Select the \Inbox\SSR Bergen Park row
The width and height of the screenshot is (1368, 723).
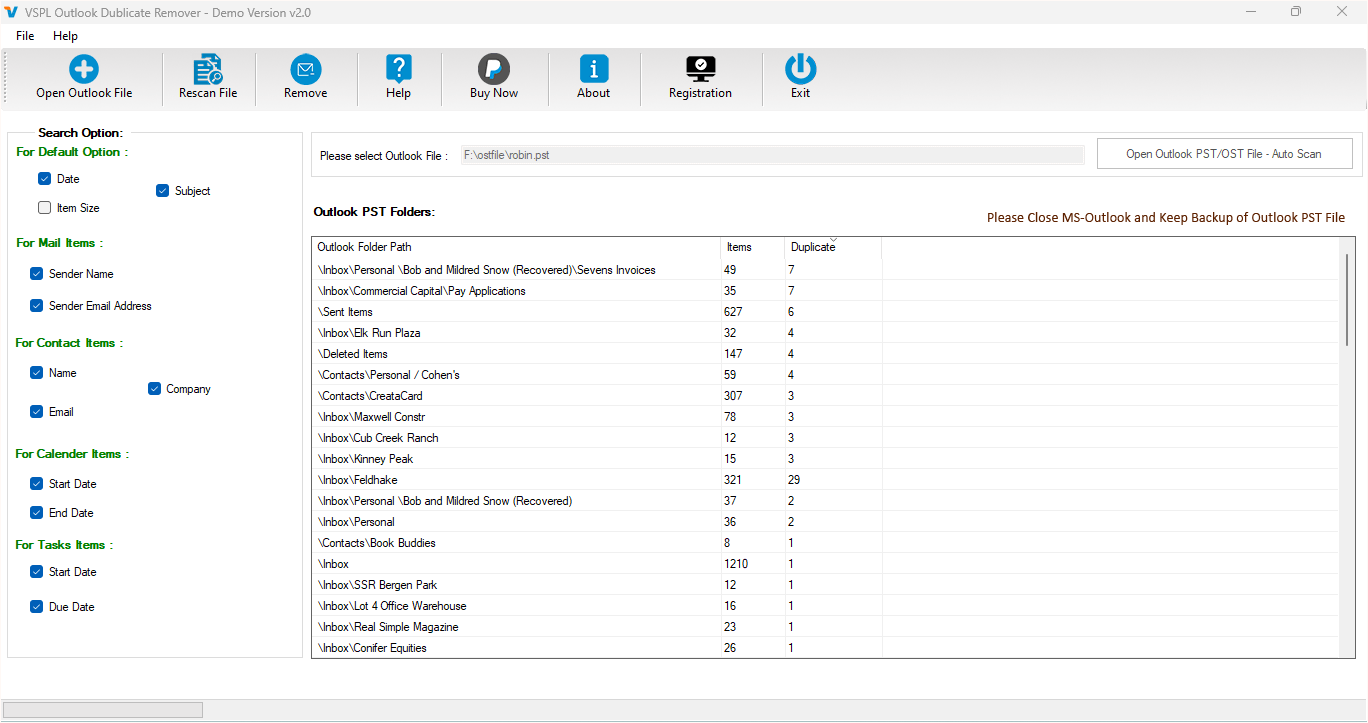point(826,585)
